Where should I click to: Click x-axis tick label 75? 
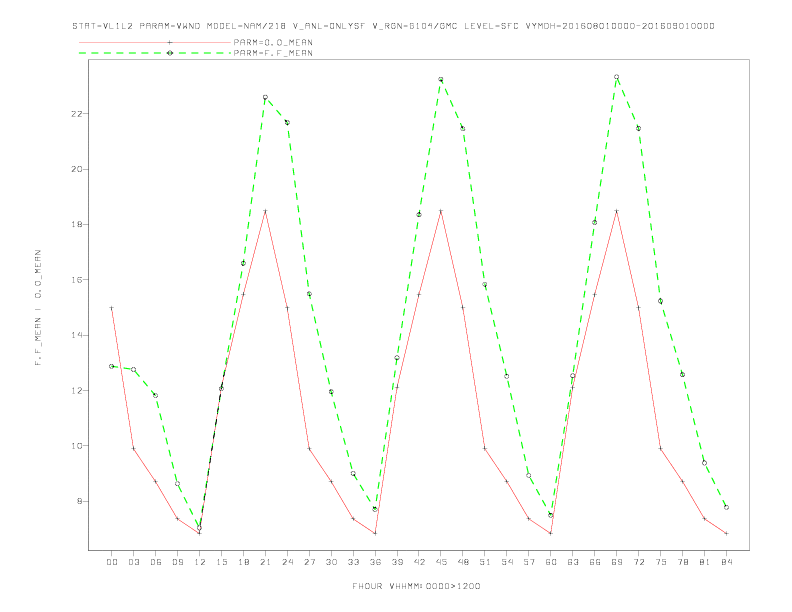661,562
